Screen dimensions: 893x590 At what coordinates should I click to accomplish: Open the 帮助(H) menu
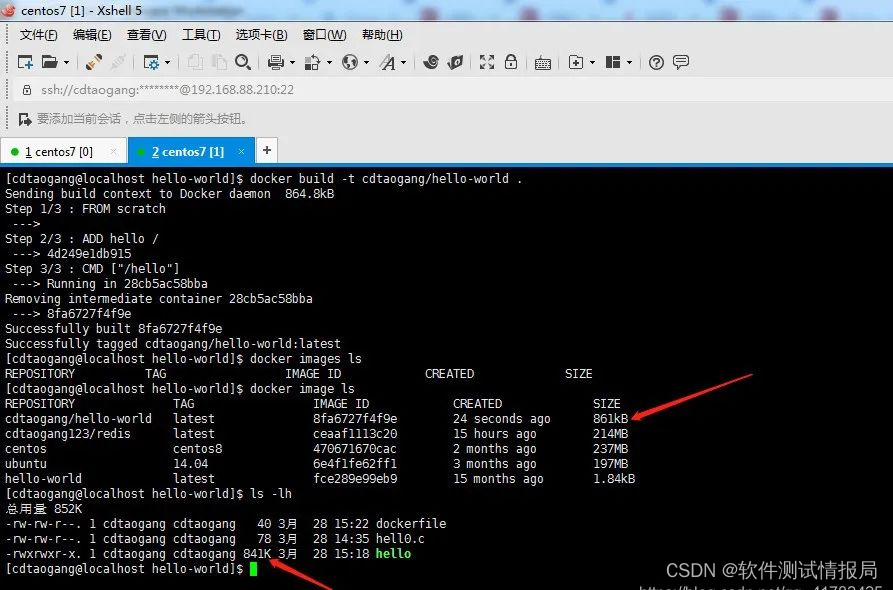click(382, 35)
